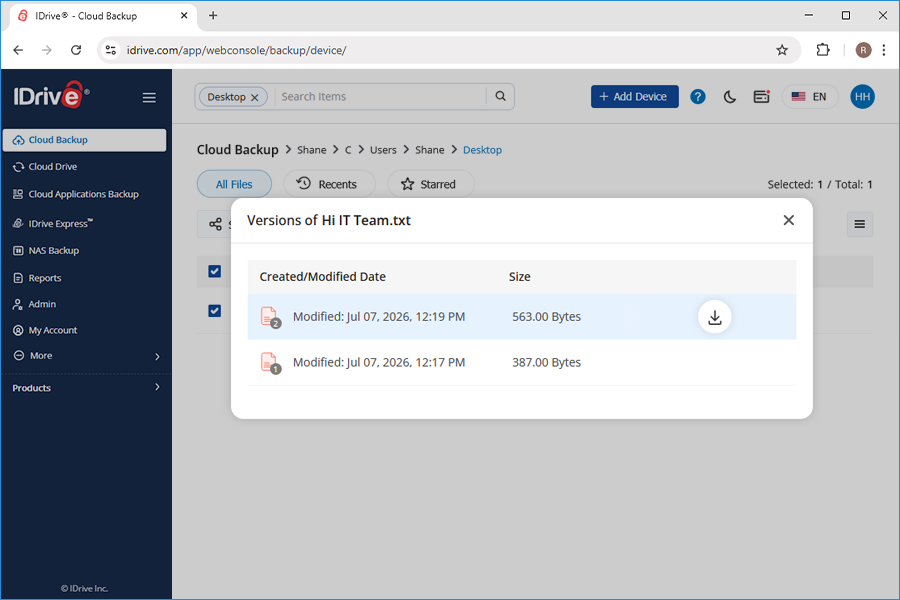Viewport: 900px width, 600px height.
Task: Go to Users breadcrumb
Action: coord(383,150)
